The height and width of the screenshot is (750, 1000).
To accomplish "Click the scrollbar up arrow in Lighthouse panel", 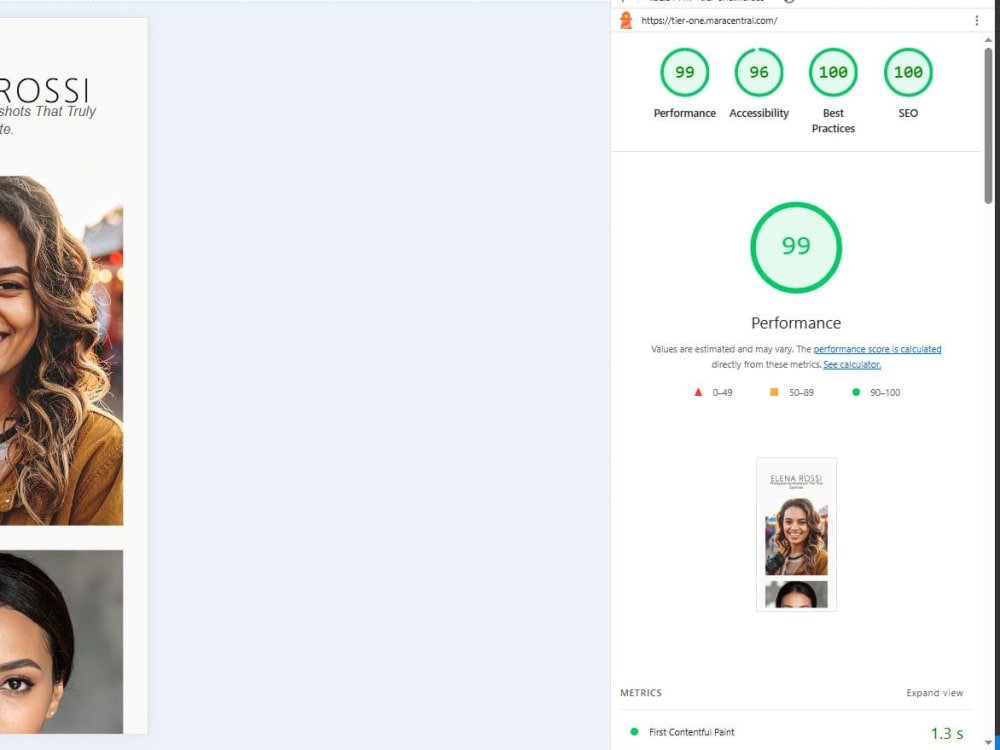I will tap(988, 40).
